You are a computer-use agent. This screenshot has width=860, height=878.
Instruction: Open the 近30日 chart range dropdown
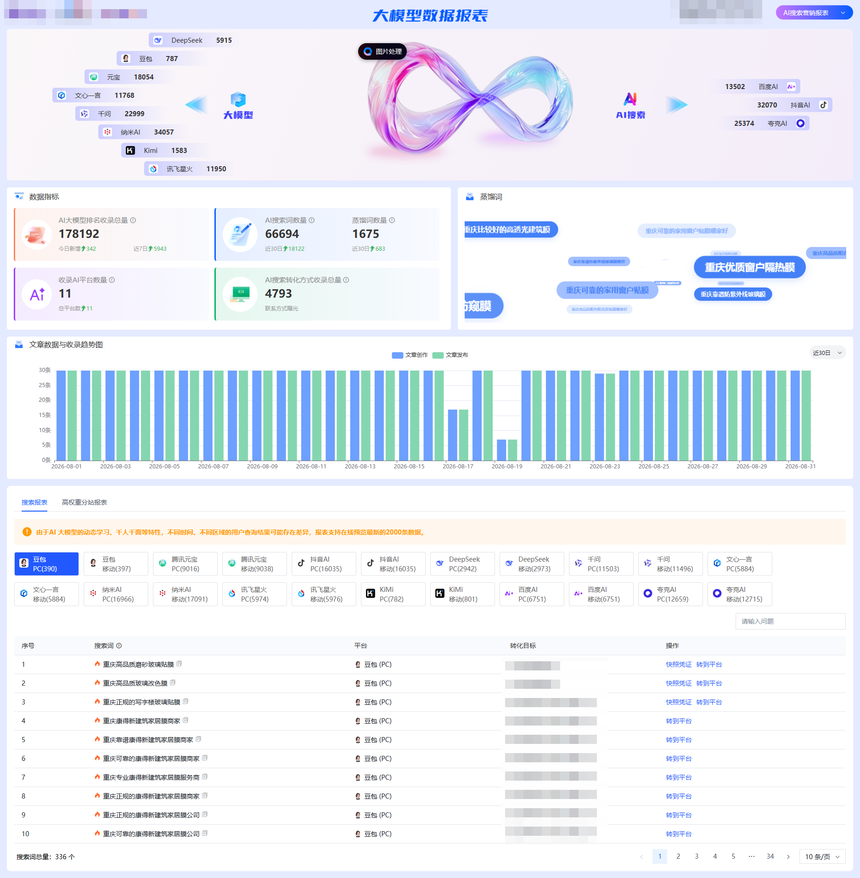click(x=827, y=353)
